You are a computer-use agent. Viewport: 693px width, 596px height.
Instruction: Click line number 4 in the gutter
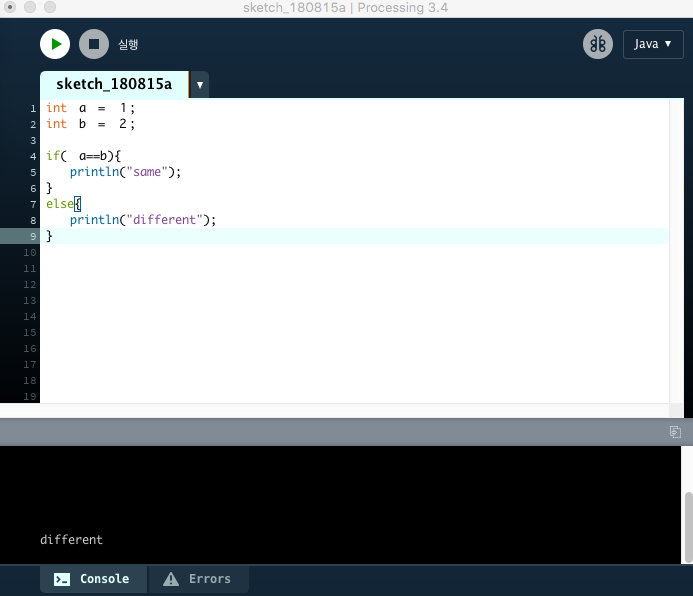[33, 156]
